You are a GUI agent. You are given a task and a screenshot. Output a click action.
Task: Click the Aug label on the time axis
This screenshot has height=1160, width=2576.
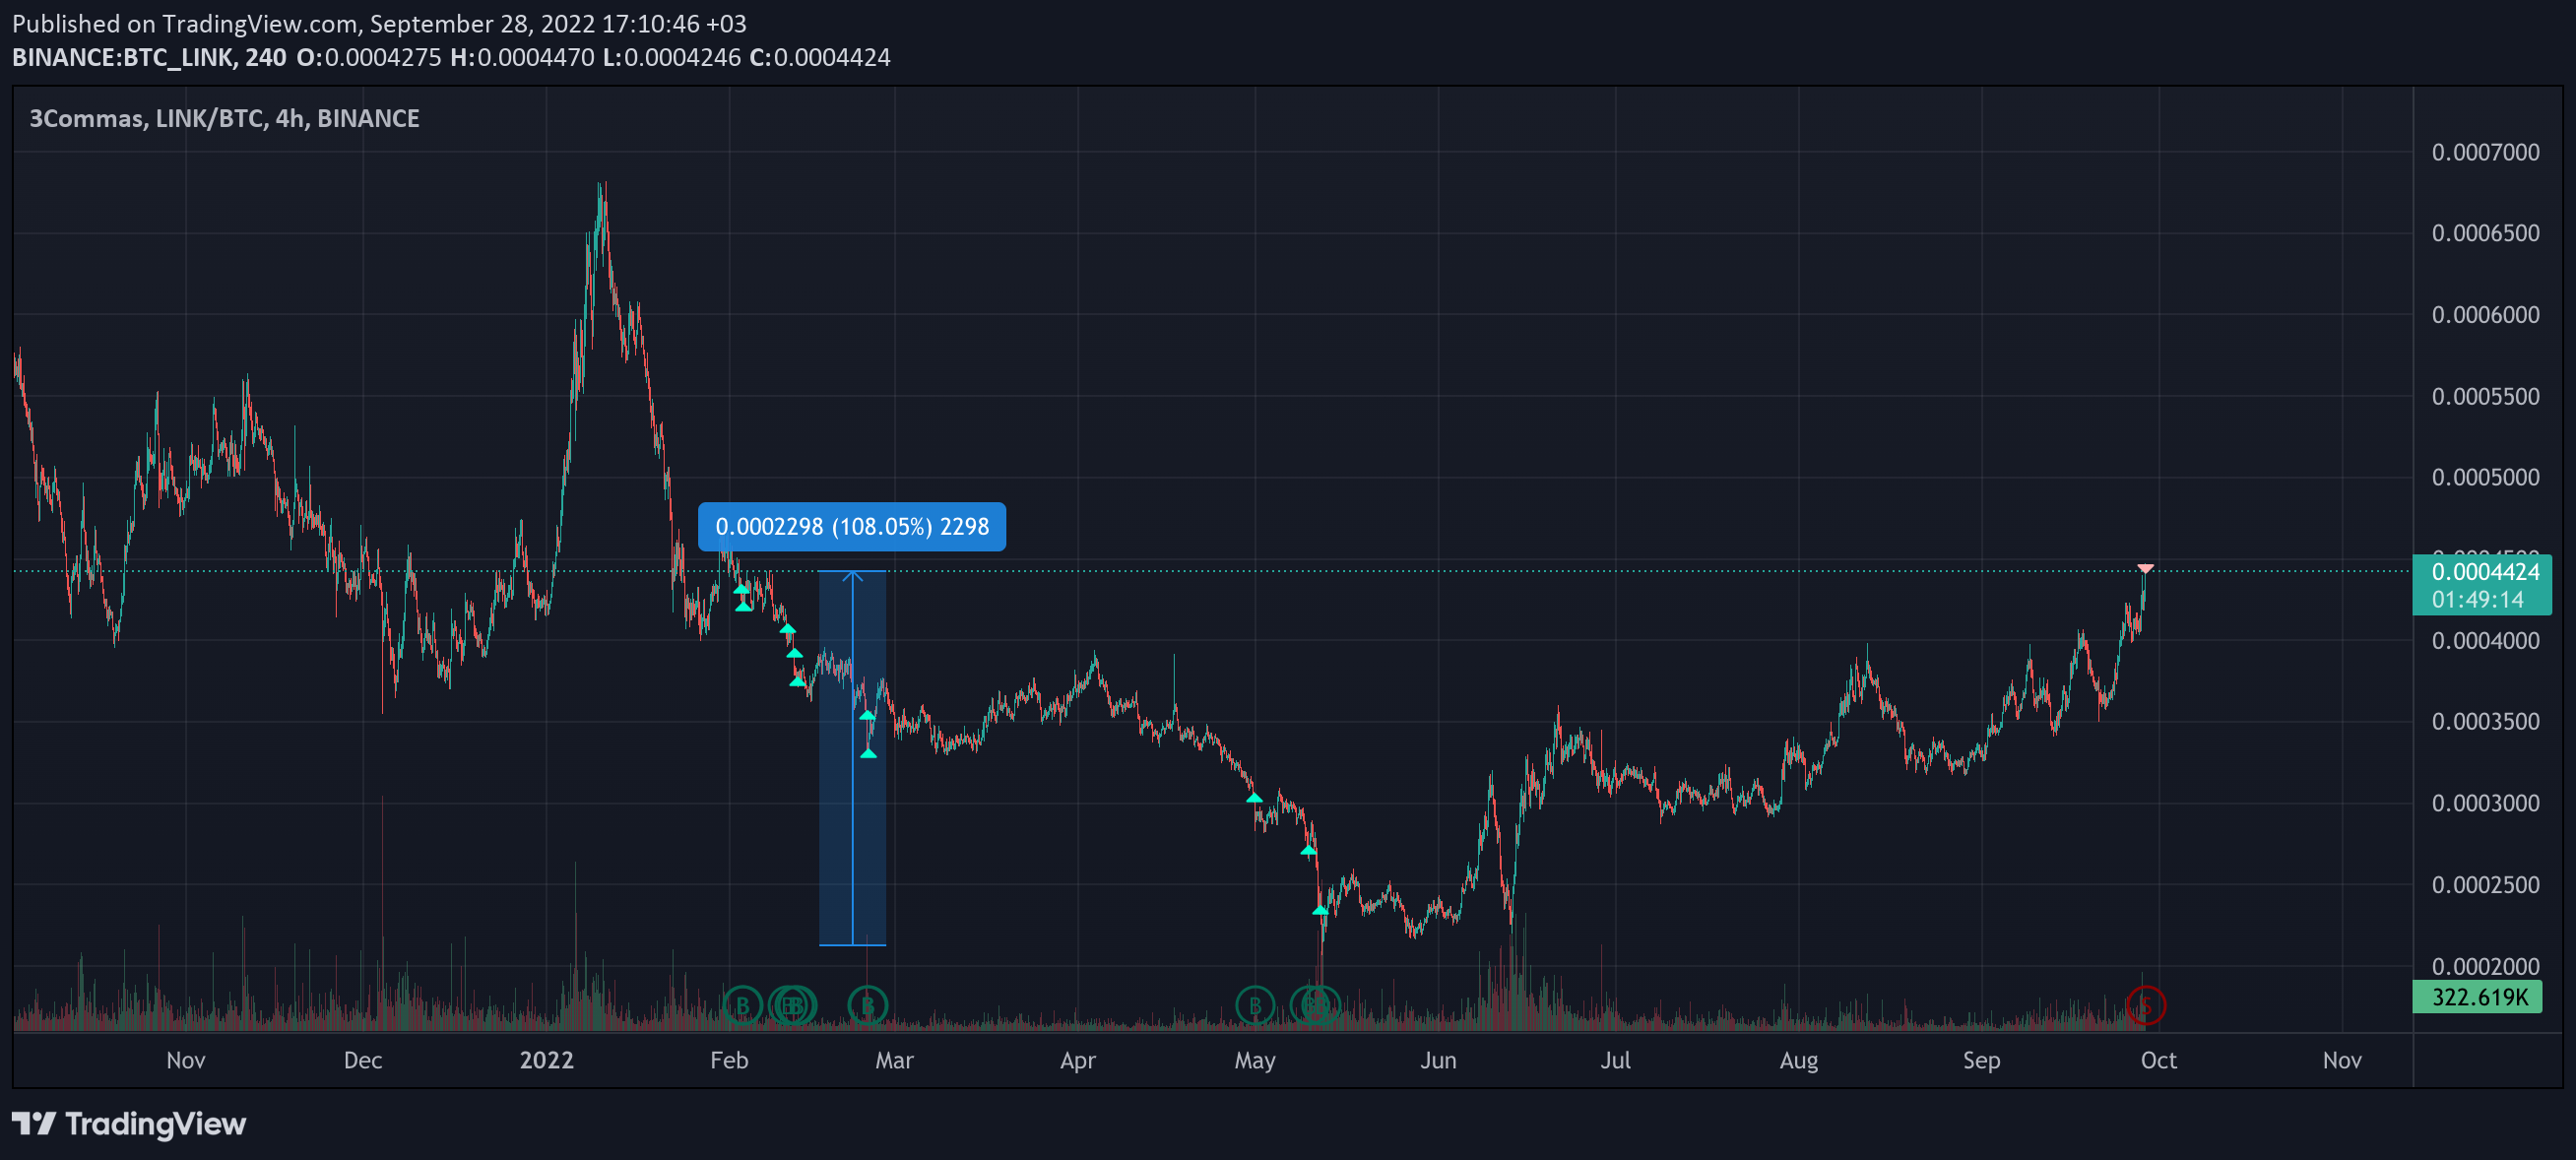coord(1798,1061)
